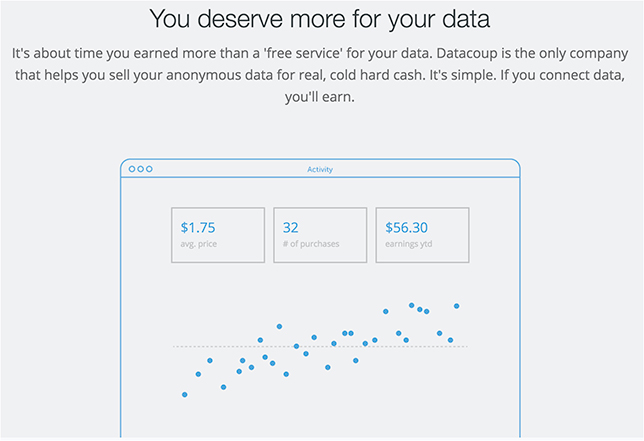Select the $1.75 avg. price card

(218, 235)
